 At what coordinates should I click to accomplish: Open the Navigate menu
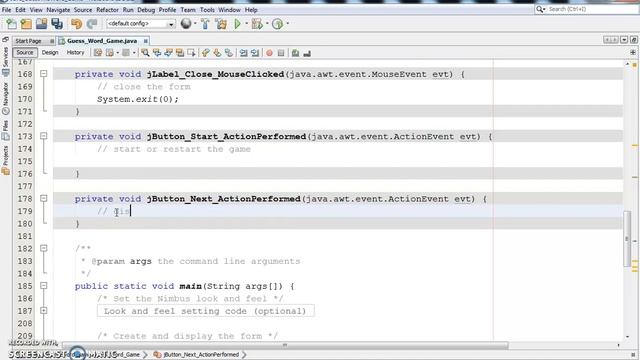(58, 10)
